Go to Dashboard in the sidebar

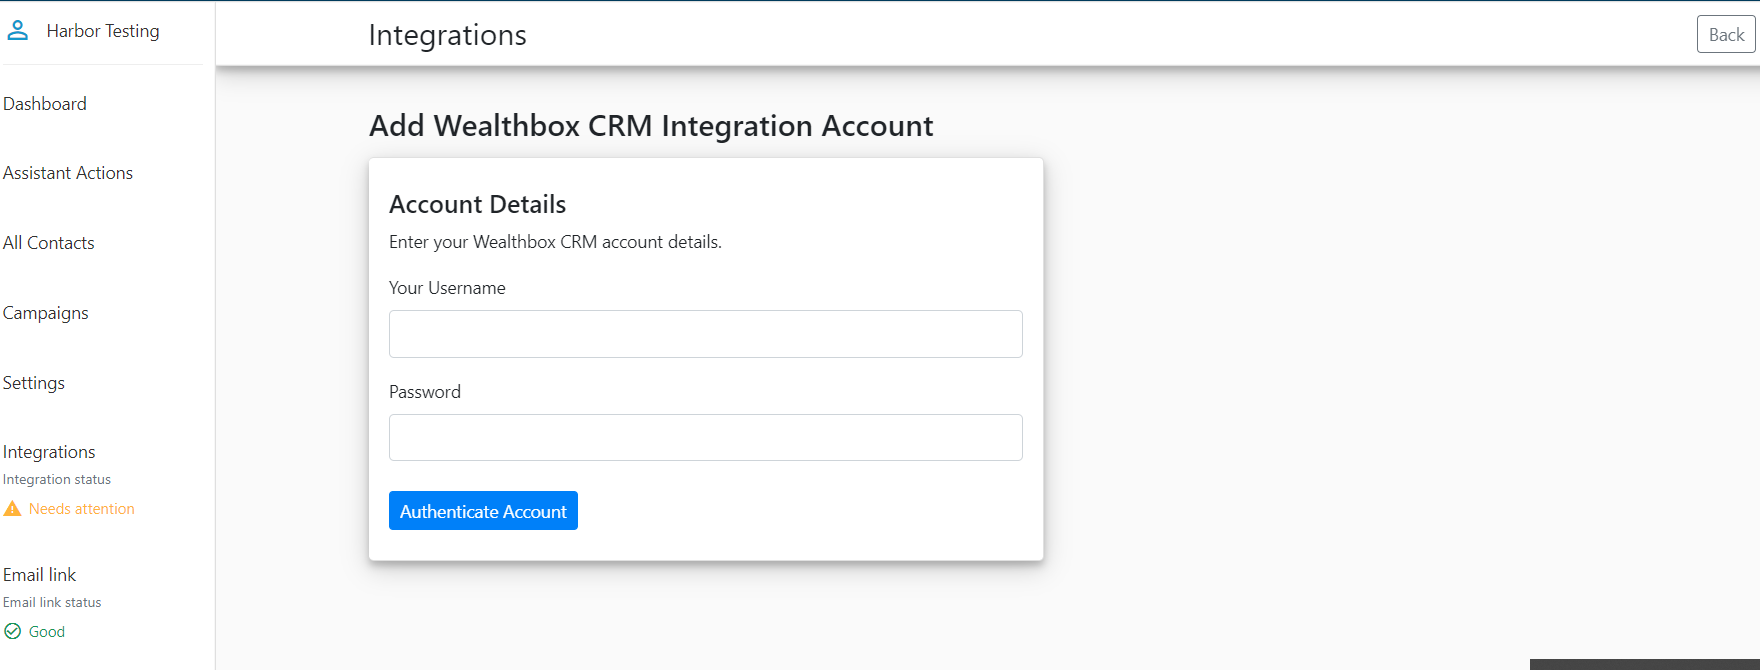[x=45, y=104]
